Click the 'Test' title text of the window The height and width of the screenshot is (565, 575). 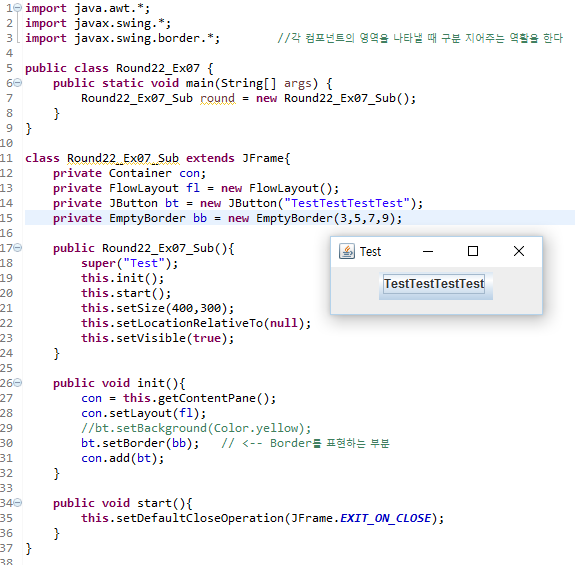click(370, 252)
